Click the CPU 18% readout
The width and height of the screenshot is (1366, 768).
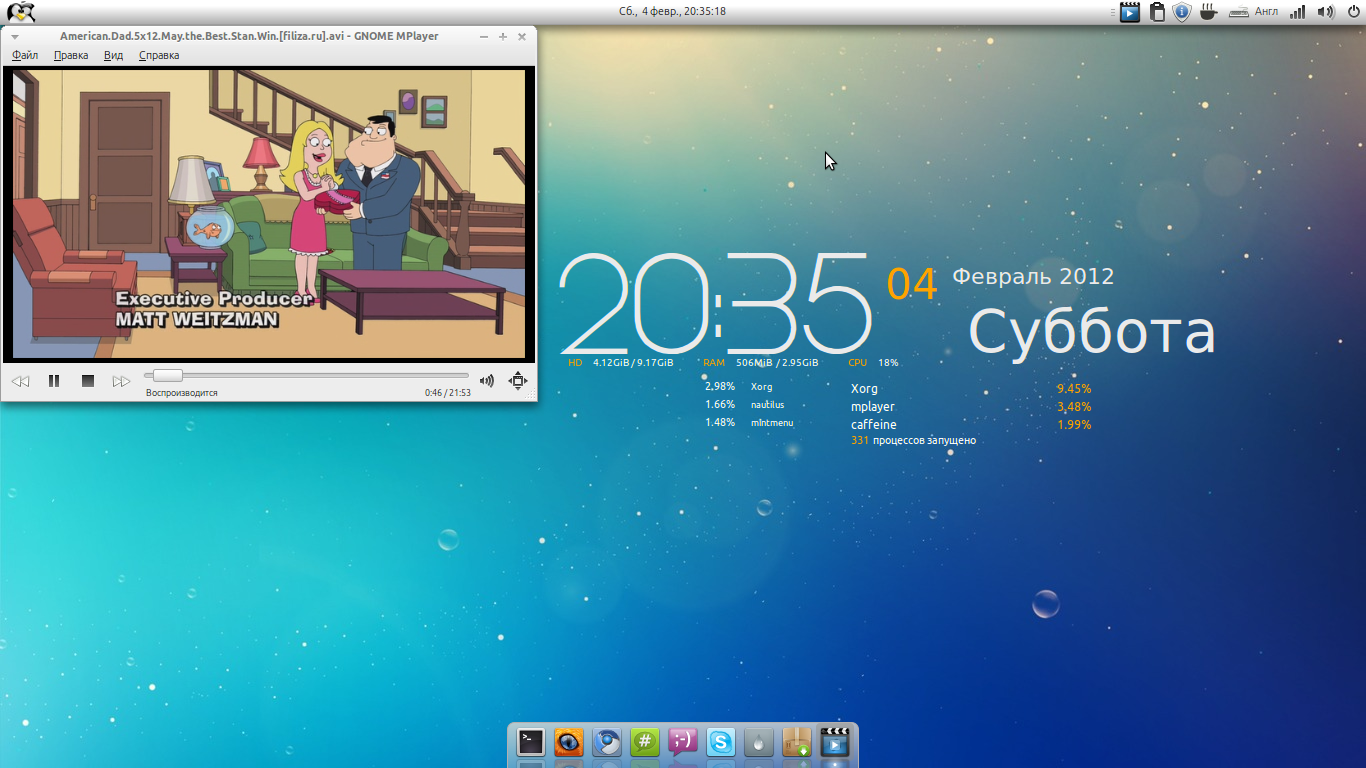tap(873, 363)
